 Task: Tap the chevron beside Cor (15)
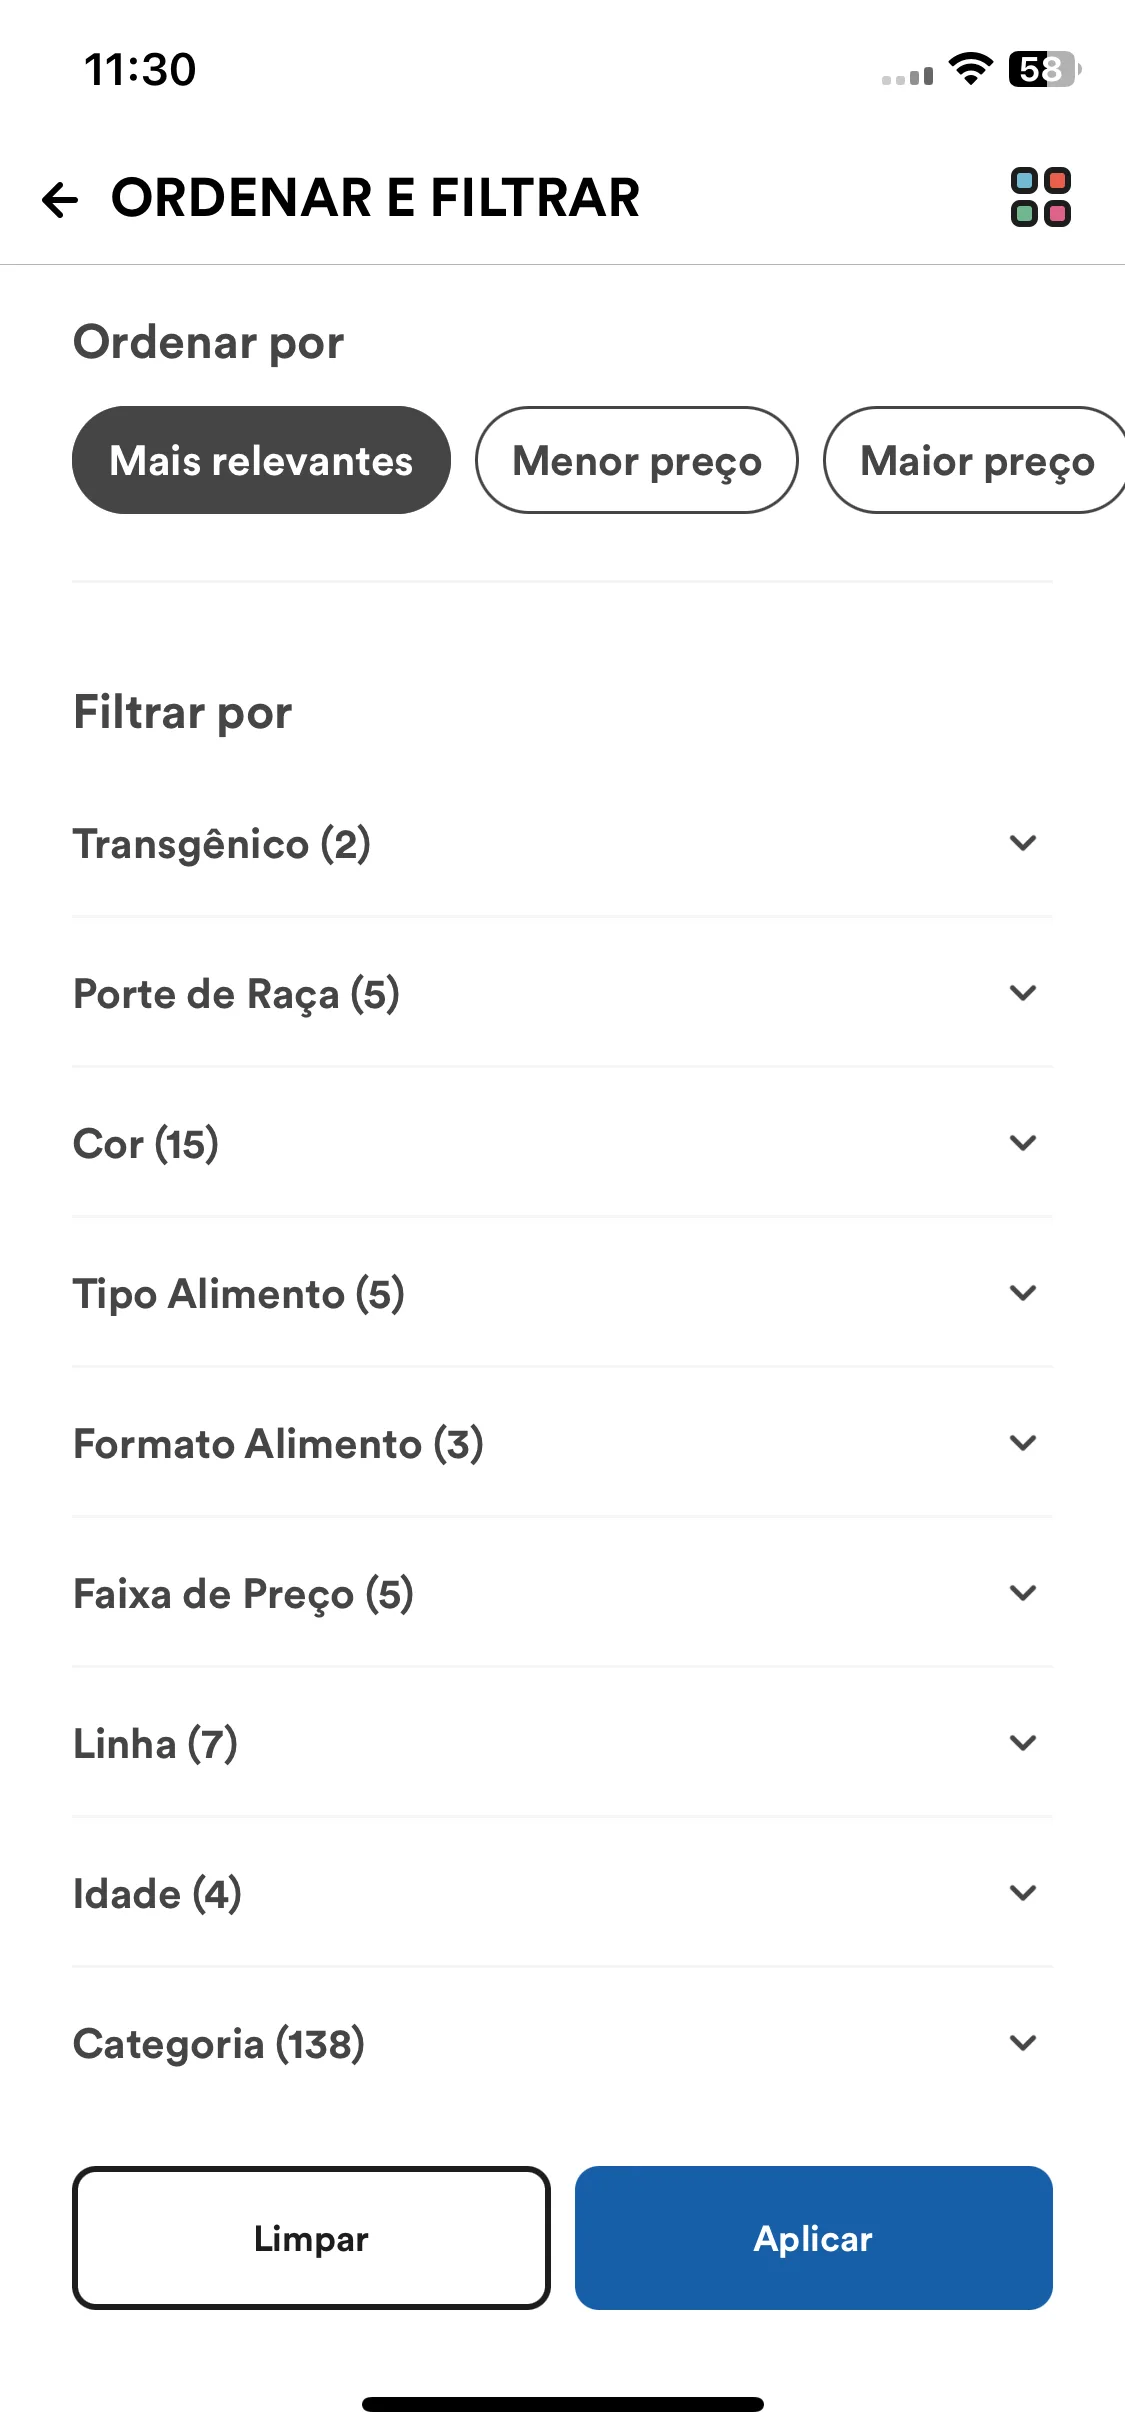[1023, 1143]
